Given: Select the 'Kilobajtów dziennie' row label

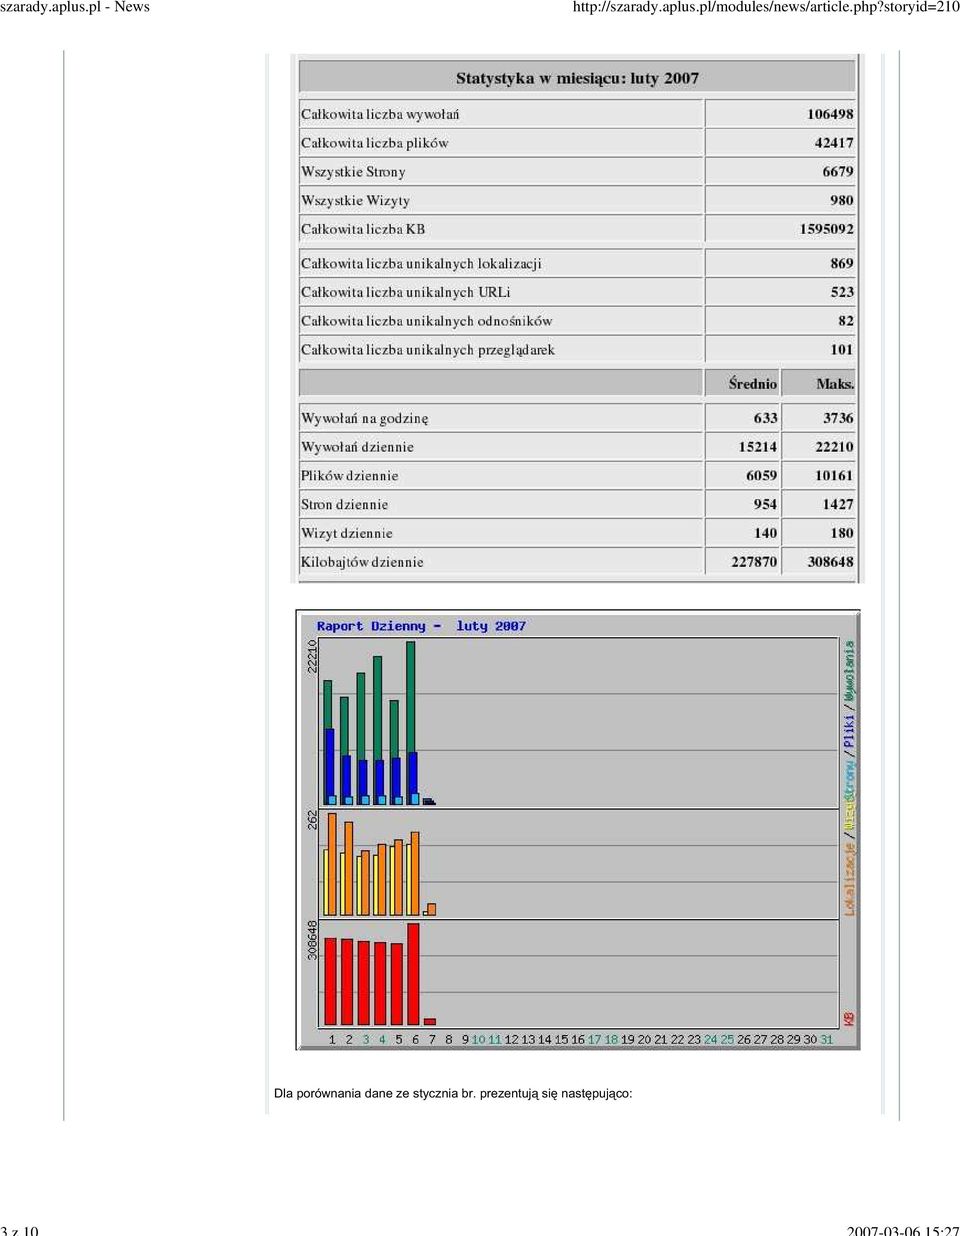Looking at the screenshot, I should [x=362, y=562].
